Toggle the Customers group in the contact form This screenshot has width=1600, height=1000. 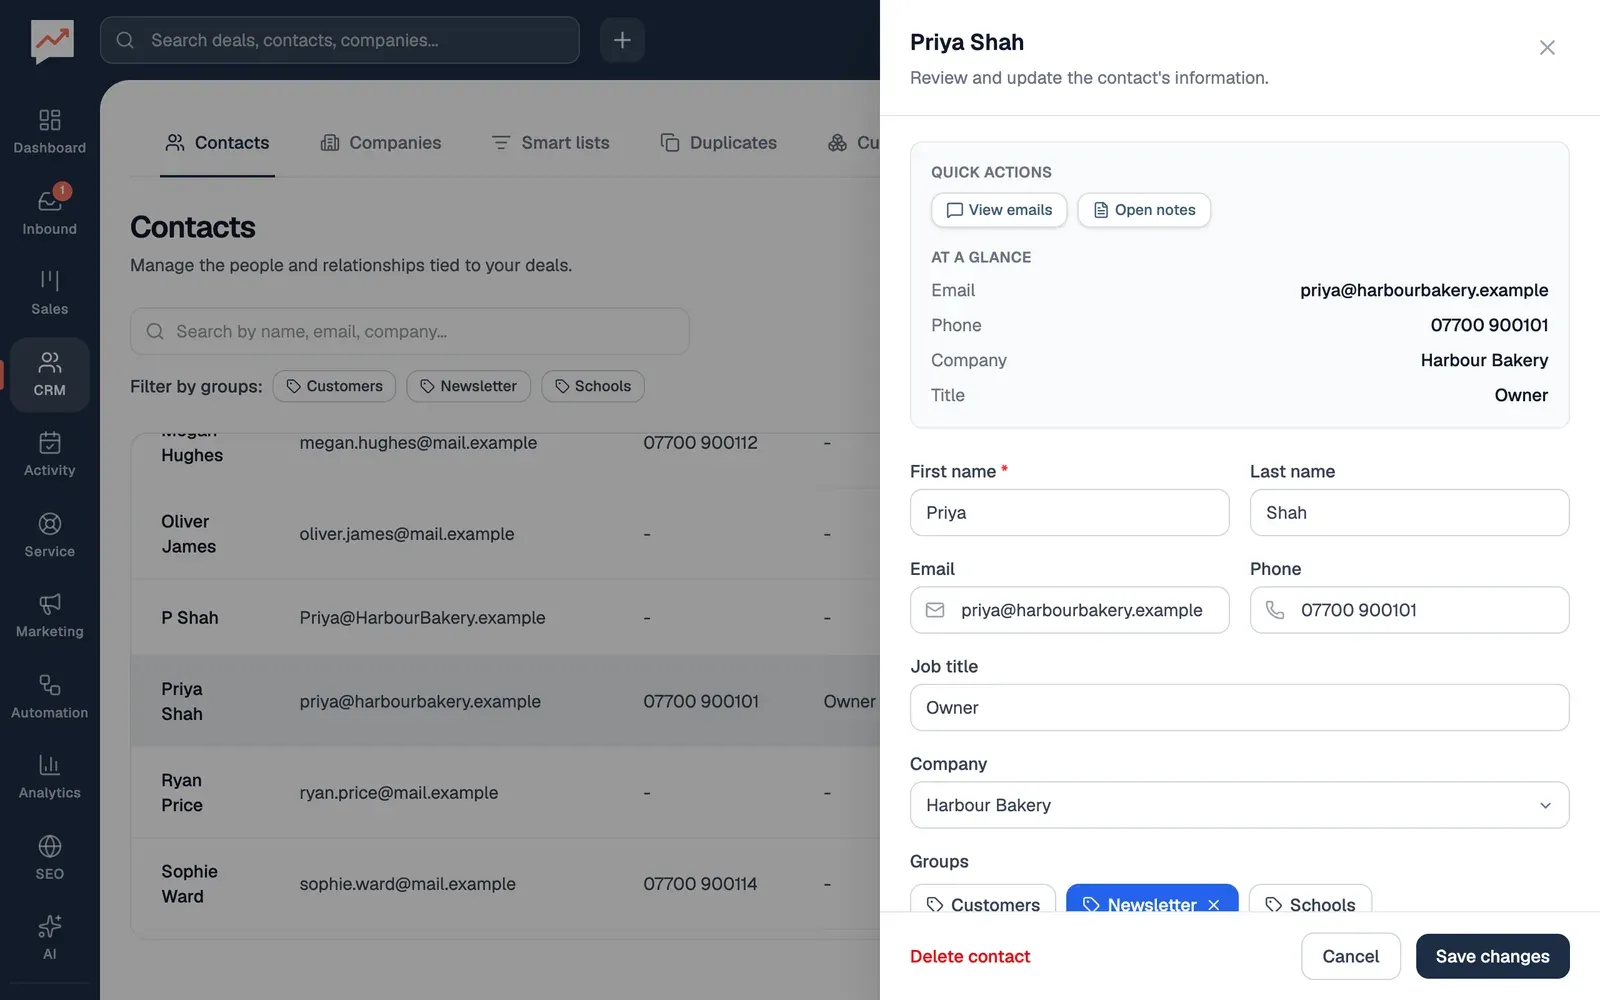tap(983, 898)
